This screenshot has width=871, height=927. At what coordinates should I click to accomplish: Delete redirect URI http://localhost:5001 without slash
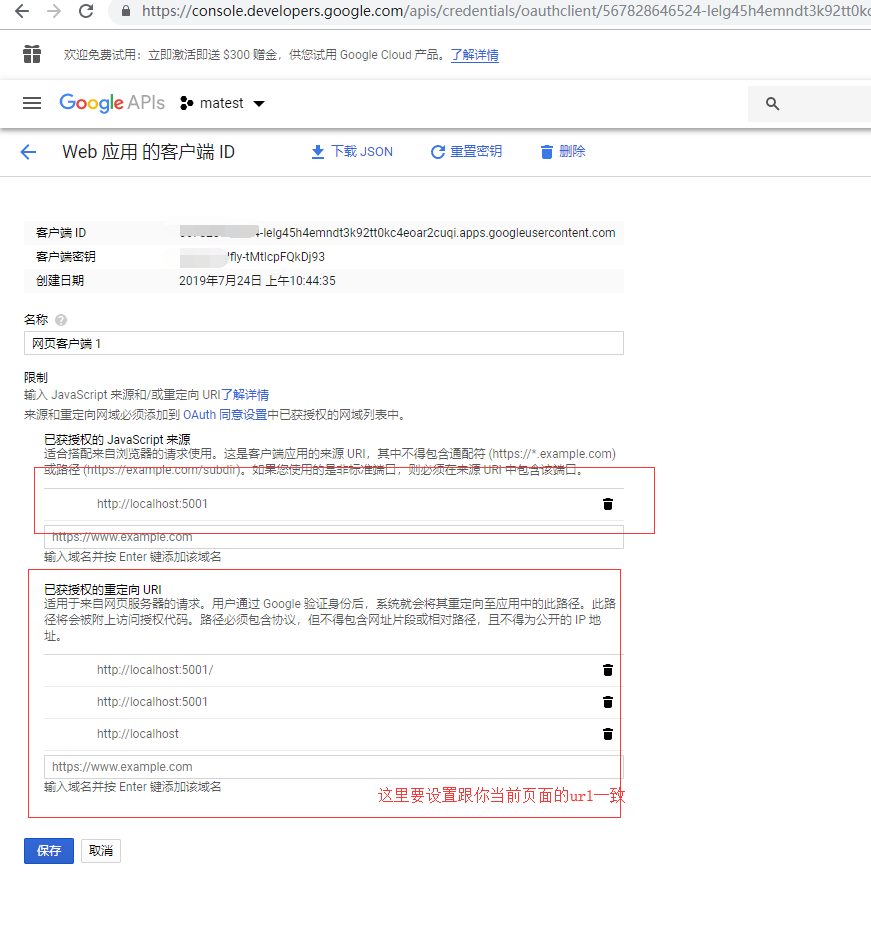(x=608, y=702)
